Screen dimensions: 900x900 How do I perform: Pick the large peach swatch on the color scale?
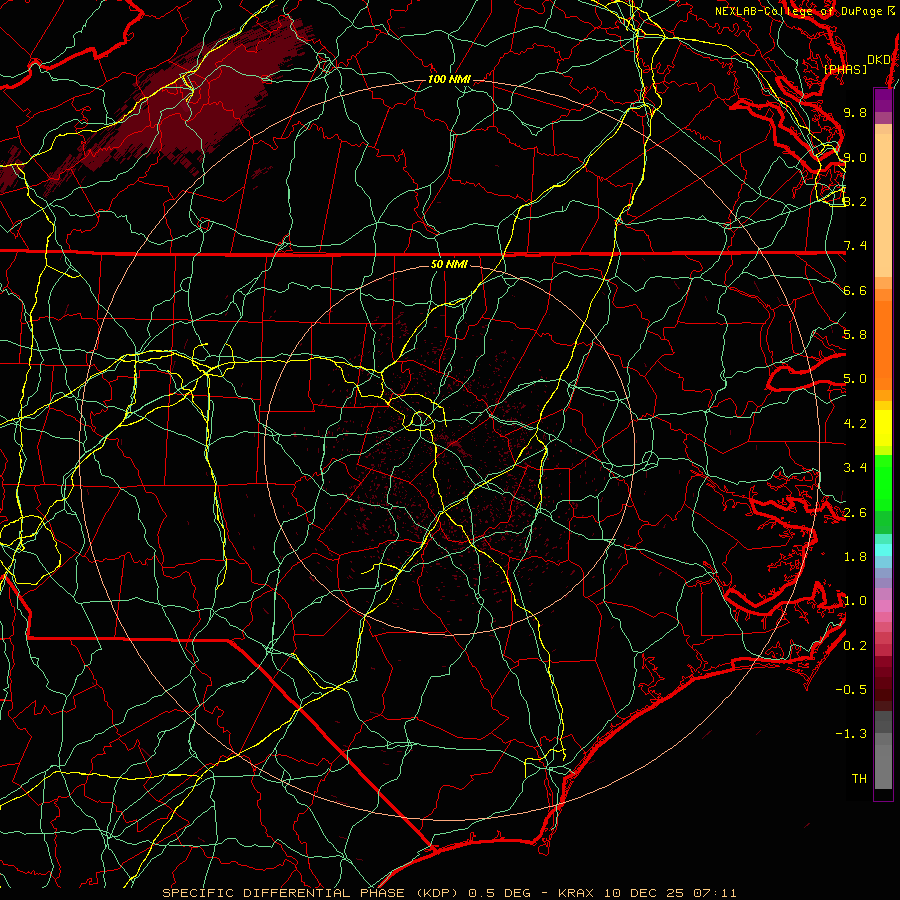click(x=883, y=205)
